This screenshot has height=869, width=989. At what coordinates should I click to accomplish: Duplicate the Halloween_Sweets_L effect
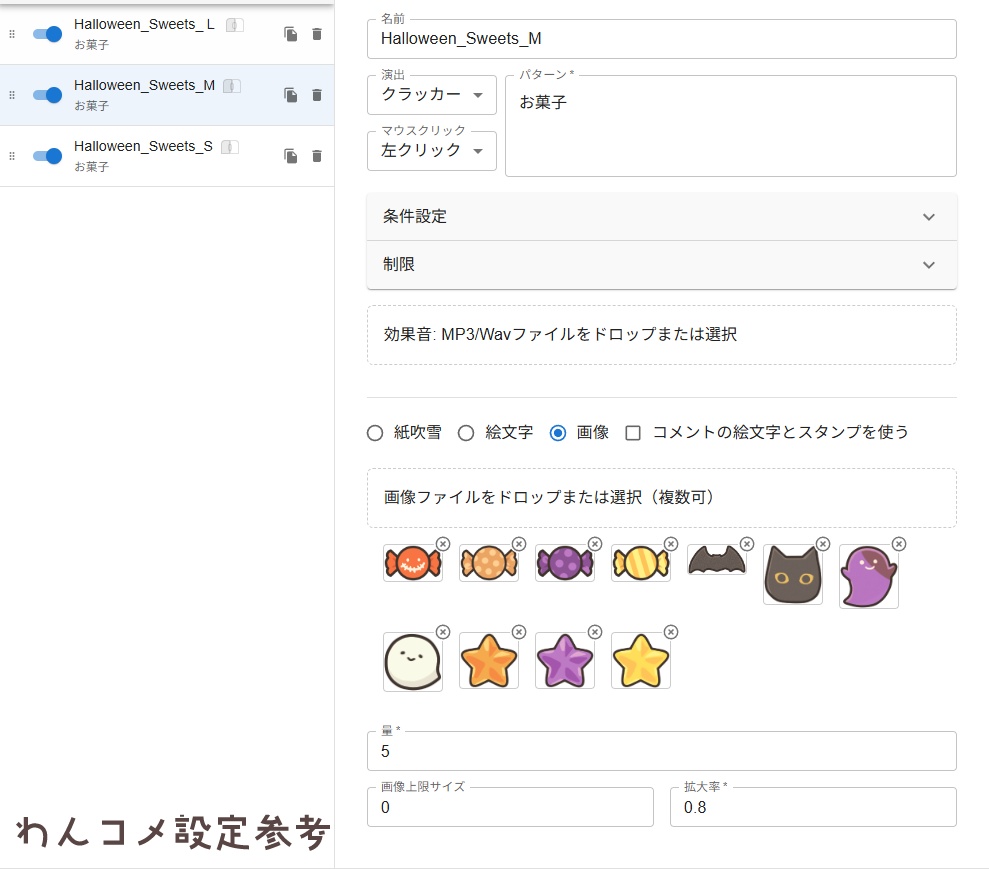pyautogui.click(x=289, y=34)
